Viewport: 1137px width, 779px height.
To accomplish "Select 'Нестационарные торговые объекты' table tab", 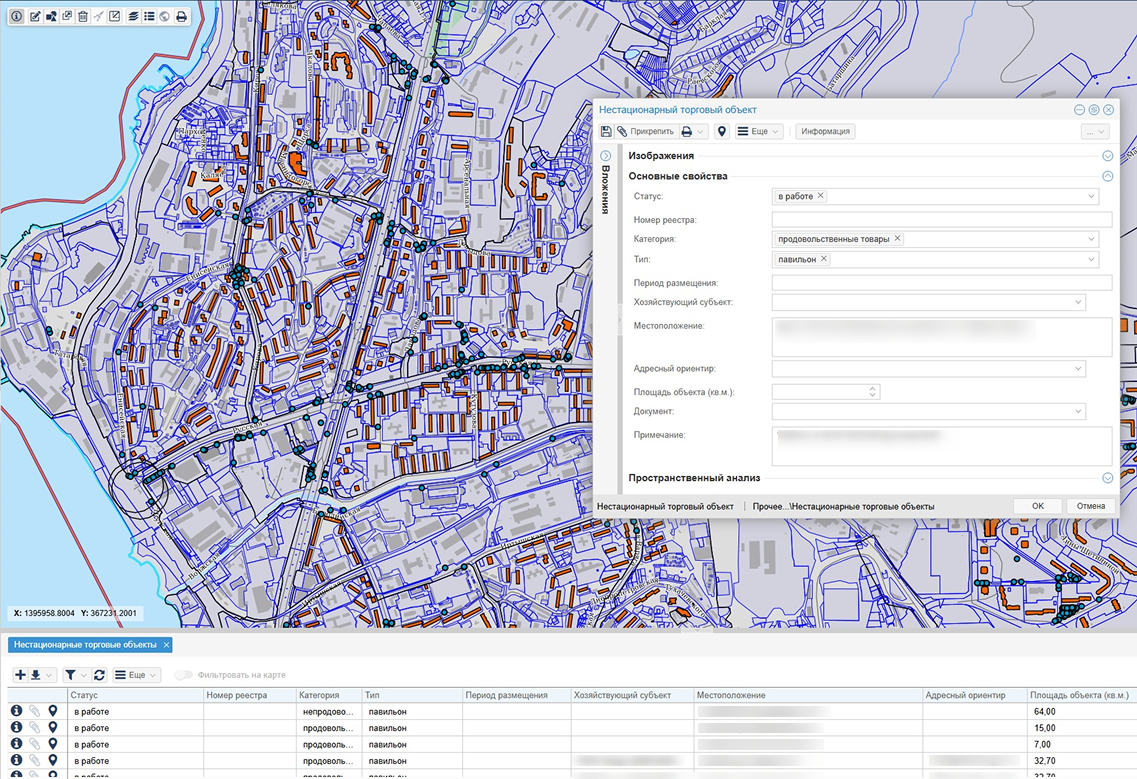I will click(84, 645).
